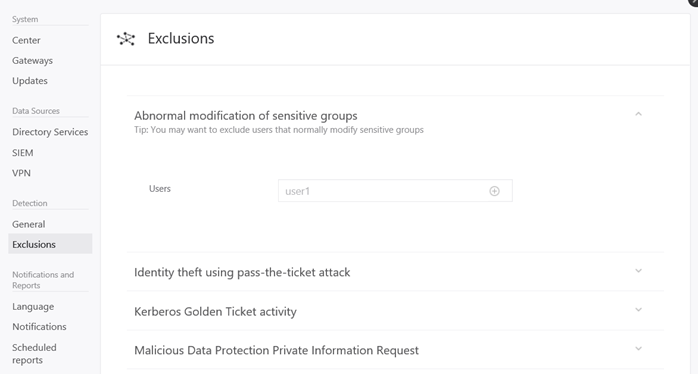Viewport: 698px width, 374px height.
Task: Select VPN under Data Sources
Action: tap(21, 173)
